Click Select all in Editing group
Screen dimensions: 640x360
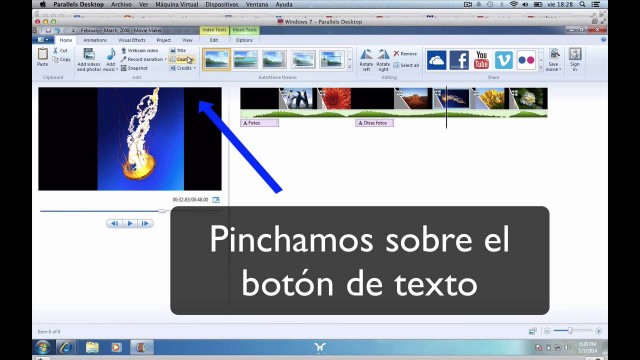406,65
